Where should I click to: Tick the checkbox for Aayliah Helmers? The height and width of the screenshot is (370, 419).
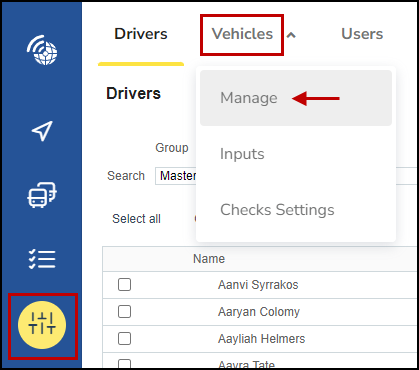tap(124, 339)
